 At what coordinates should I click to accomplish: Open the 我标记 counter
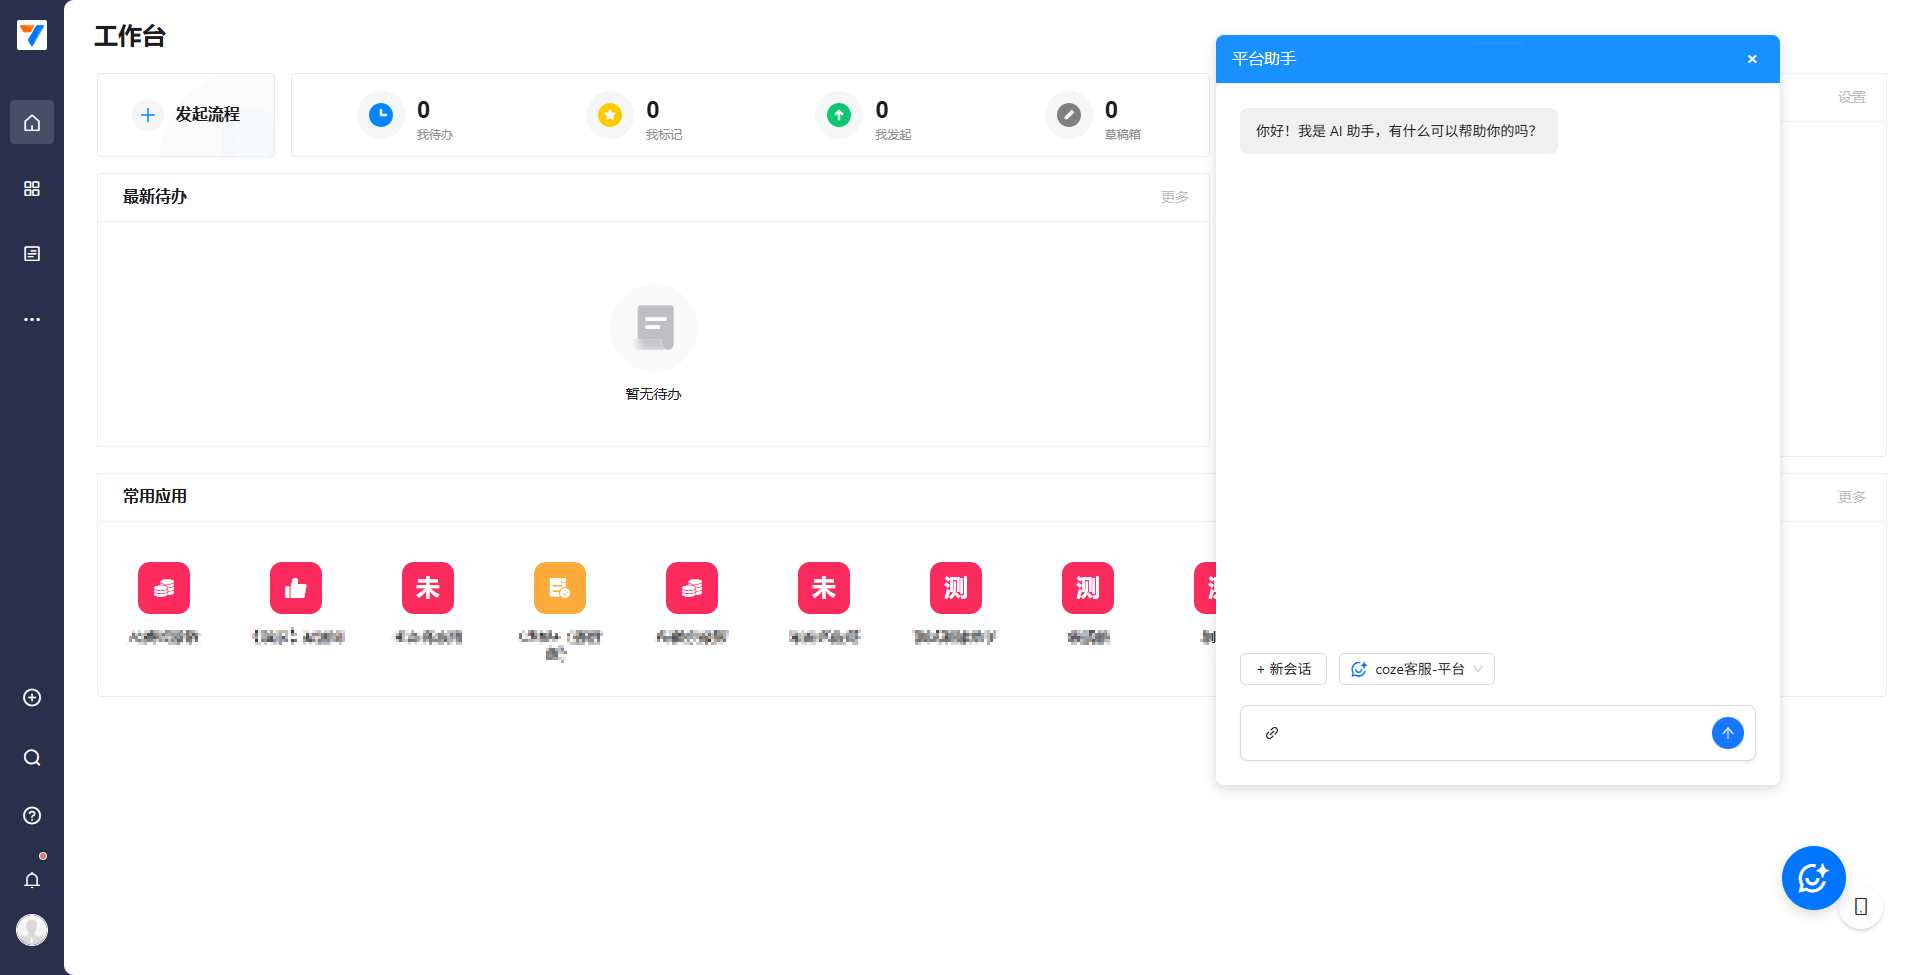634,116
